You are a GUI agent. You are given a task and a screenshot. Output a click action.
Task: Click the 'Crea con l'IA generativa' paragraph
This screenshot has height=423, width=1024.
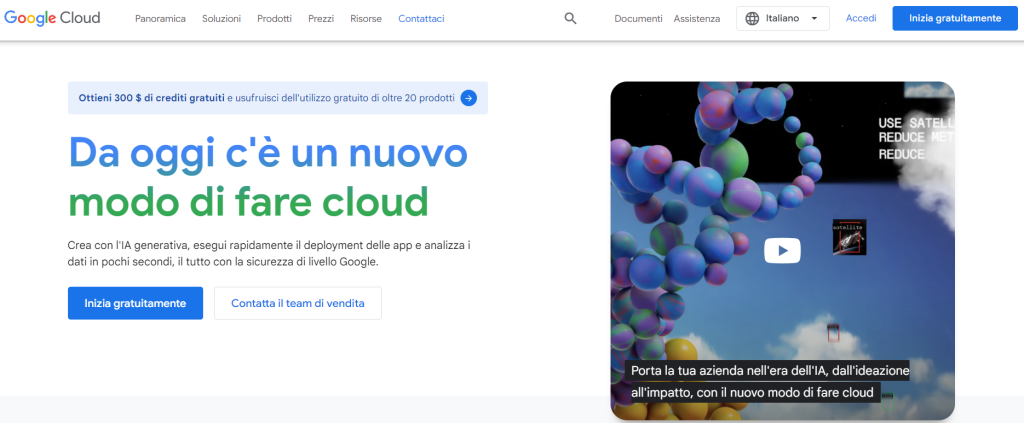[x=269, y=254]
